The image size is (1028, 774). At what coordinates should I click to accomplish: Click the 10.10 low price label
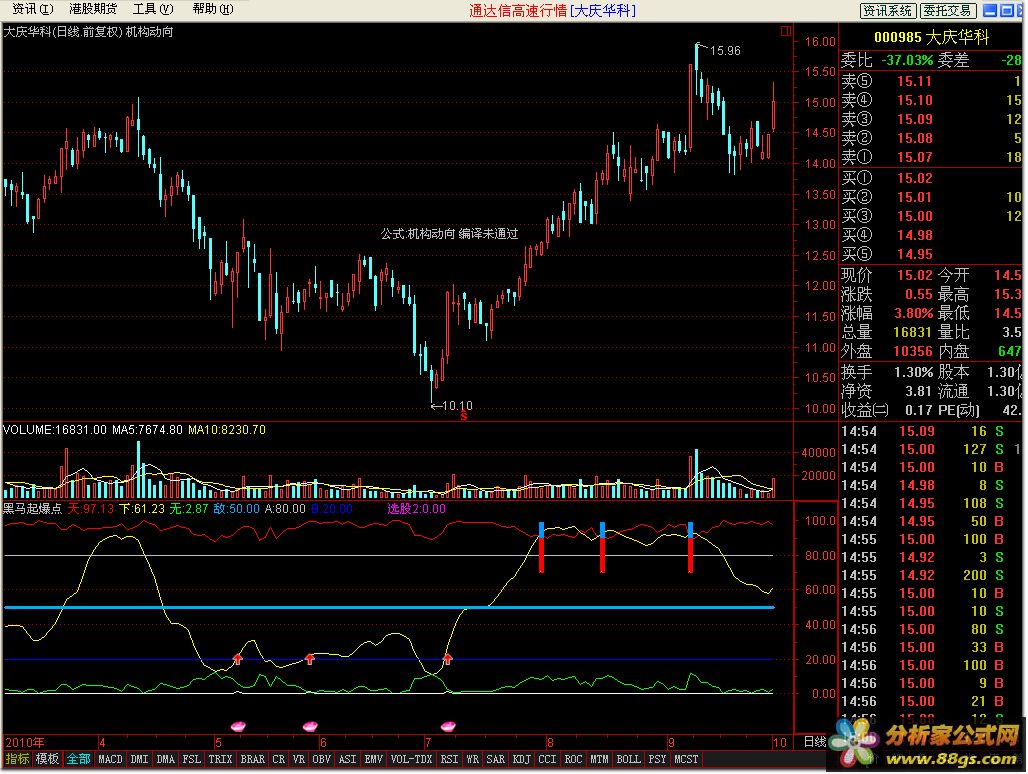coord(457,406)
